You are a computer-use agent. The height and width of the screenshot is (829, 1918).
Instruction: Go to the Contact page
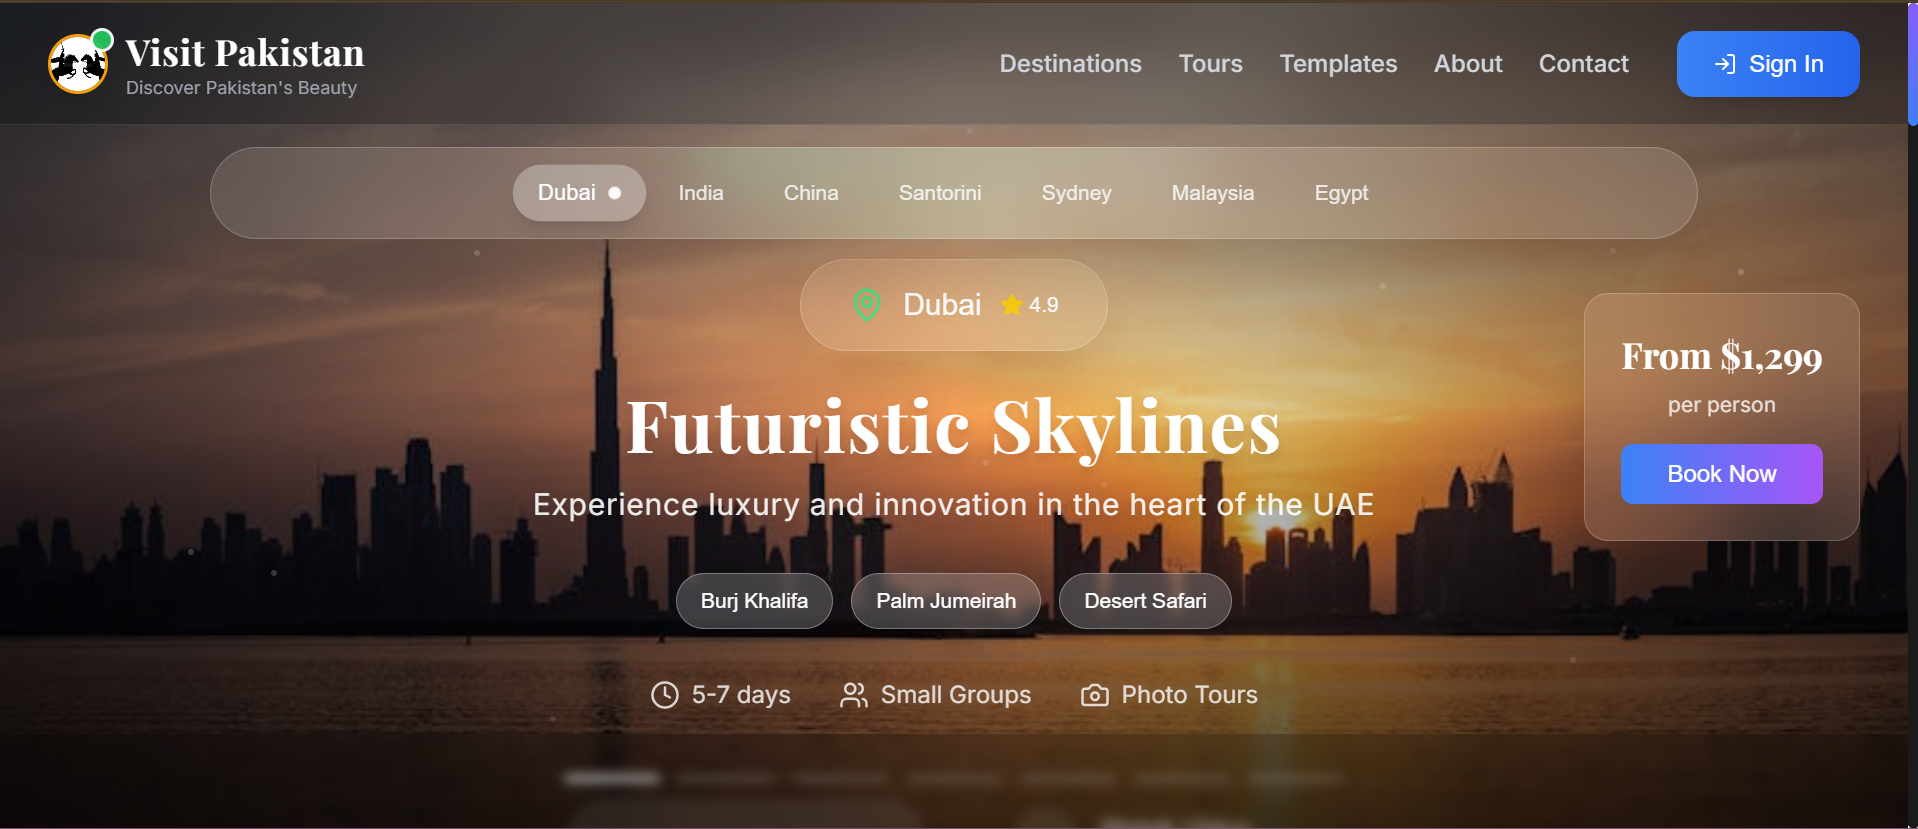(1583, 64)
